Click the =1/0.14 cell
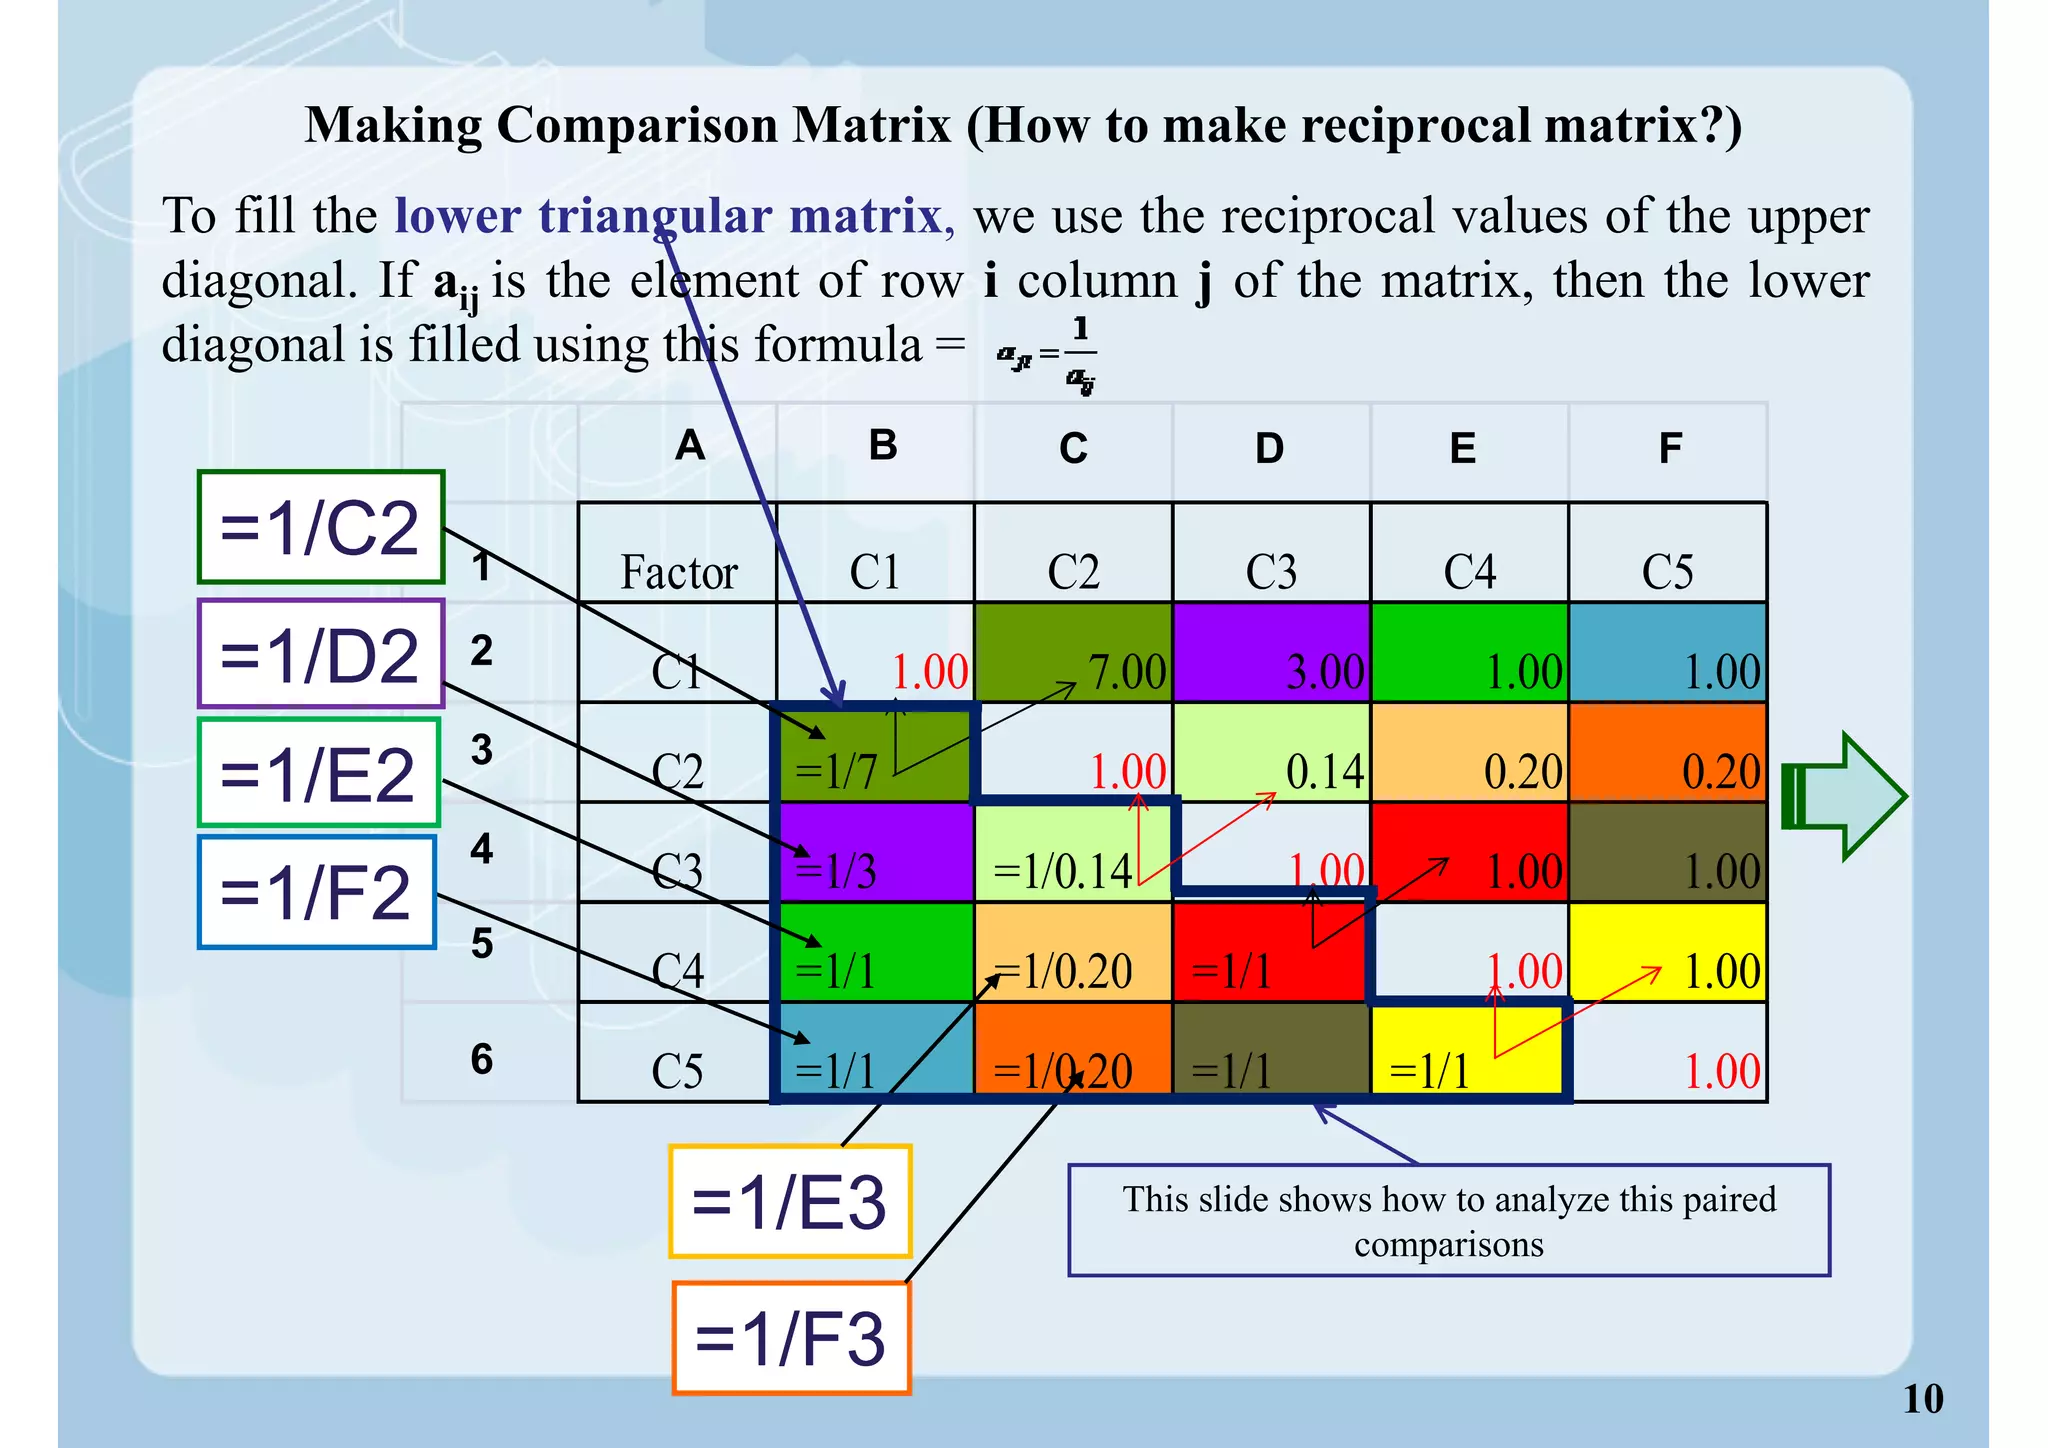 (x=1074, y=852)
